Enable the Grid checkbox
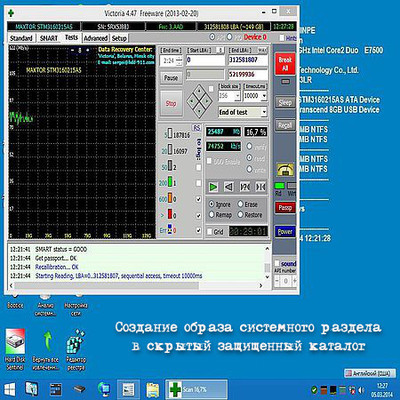The height and width of the screenshot is (400, 400). coord(215,231)
